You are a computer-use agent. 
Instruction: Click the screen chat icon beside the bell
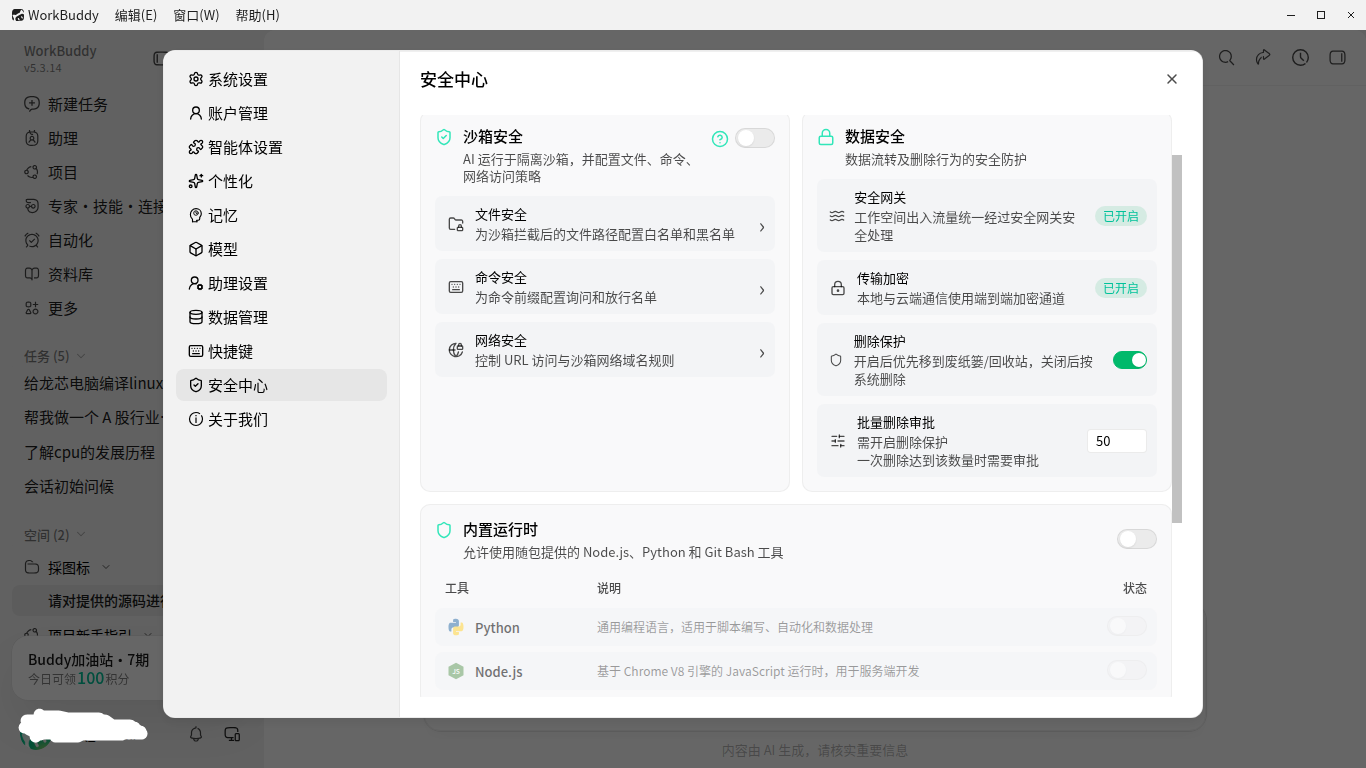232,734
